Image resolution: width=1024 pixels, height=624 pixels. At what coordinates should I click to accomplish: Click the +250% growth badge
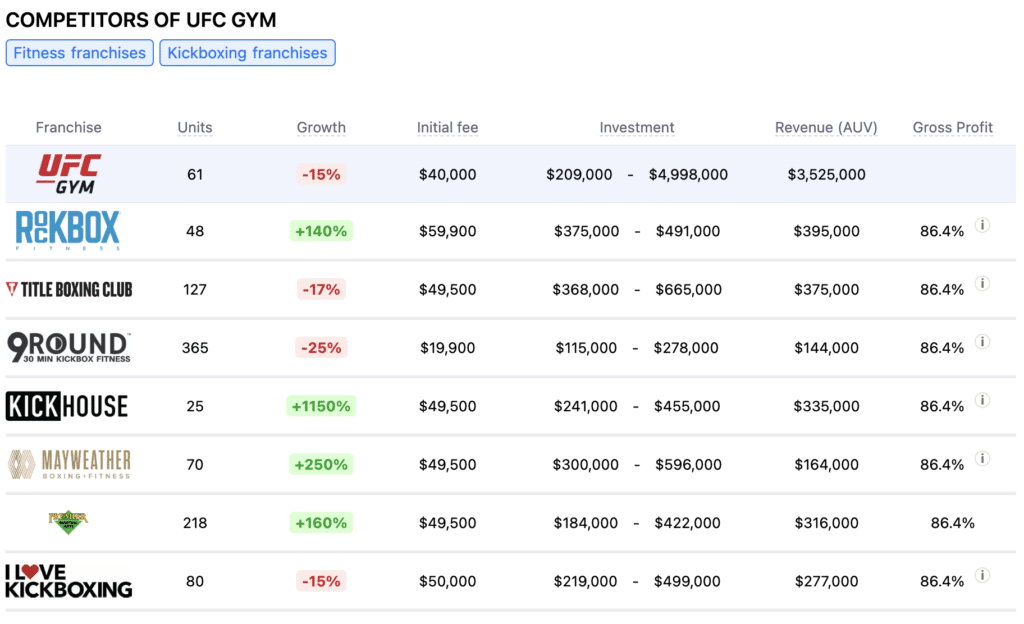[x=321, y=464]
